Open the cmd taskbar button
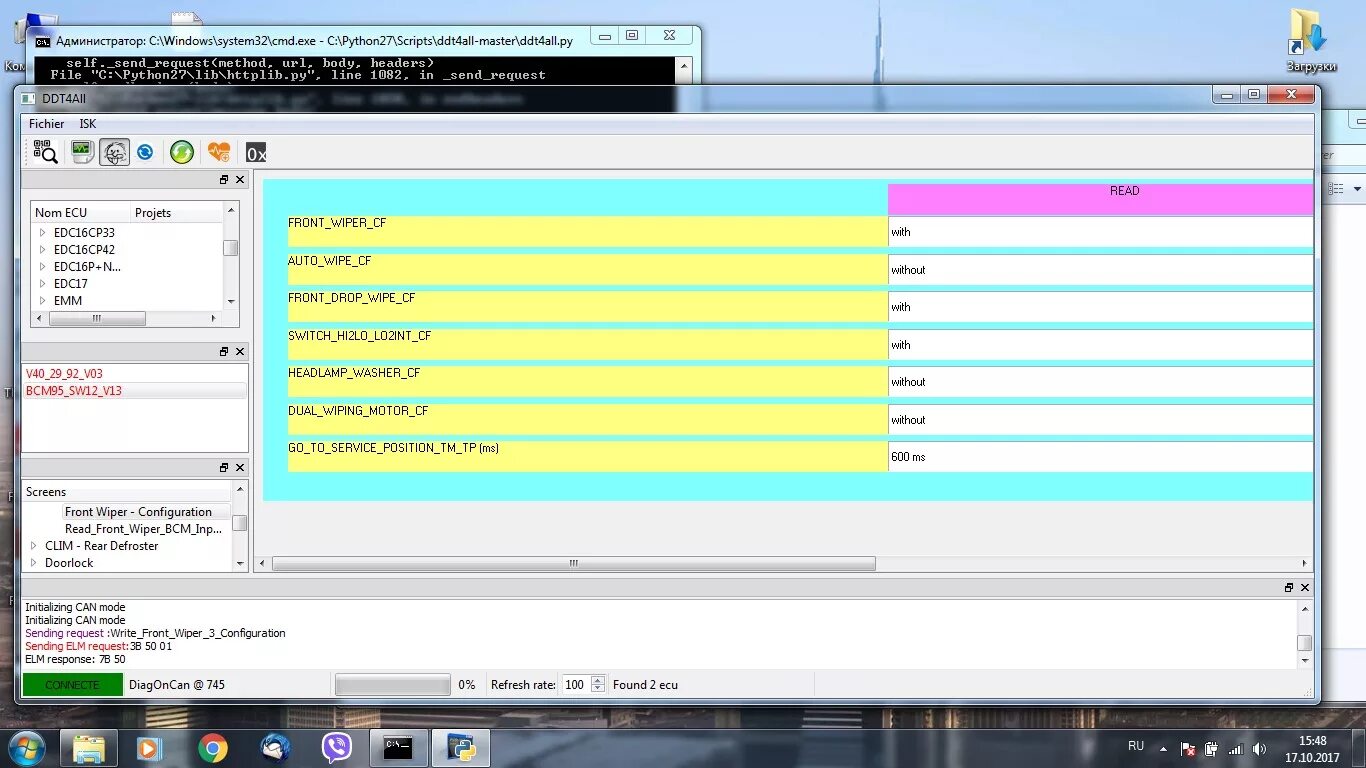The image size is (1366, 768). click(399, 748)
